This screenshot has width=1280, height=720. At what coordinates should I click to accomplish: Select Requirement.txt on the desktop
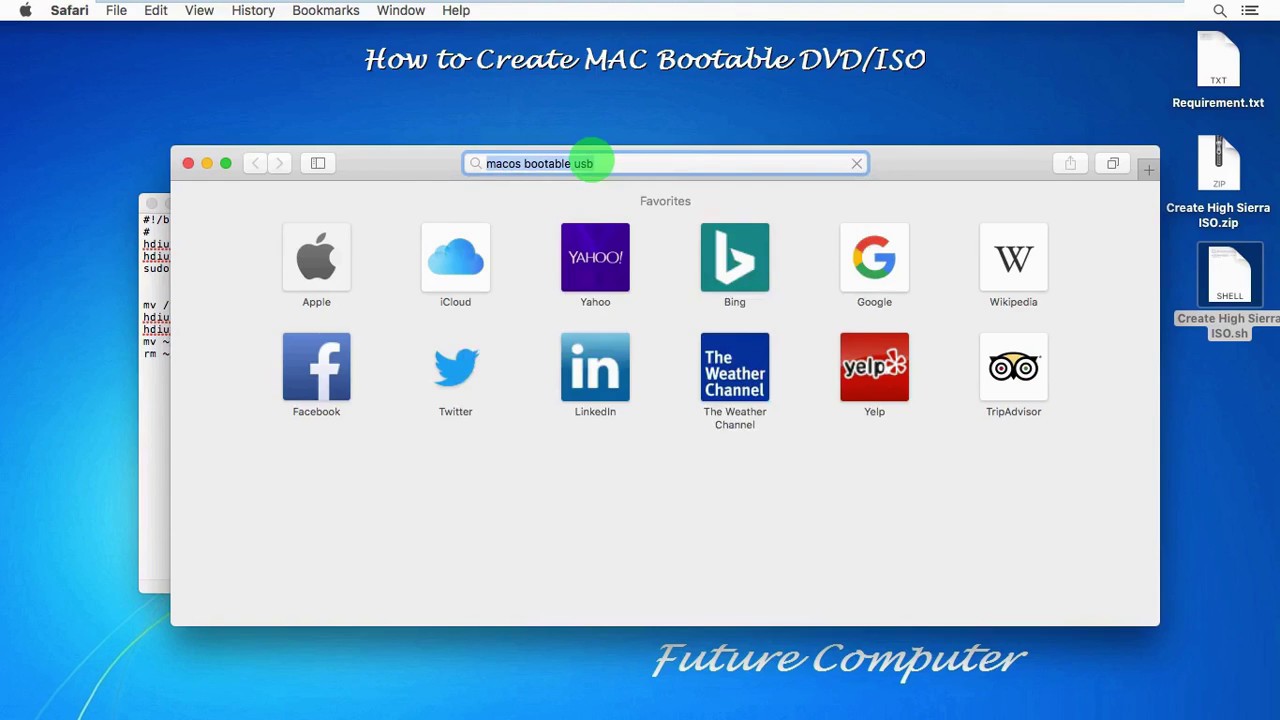1218,70
